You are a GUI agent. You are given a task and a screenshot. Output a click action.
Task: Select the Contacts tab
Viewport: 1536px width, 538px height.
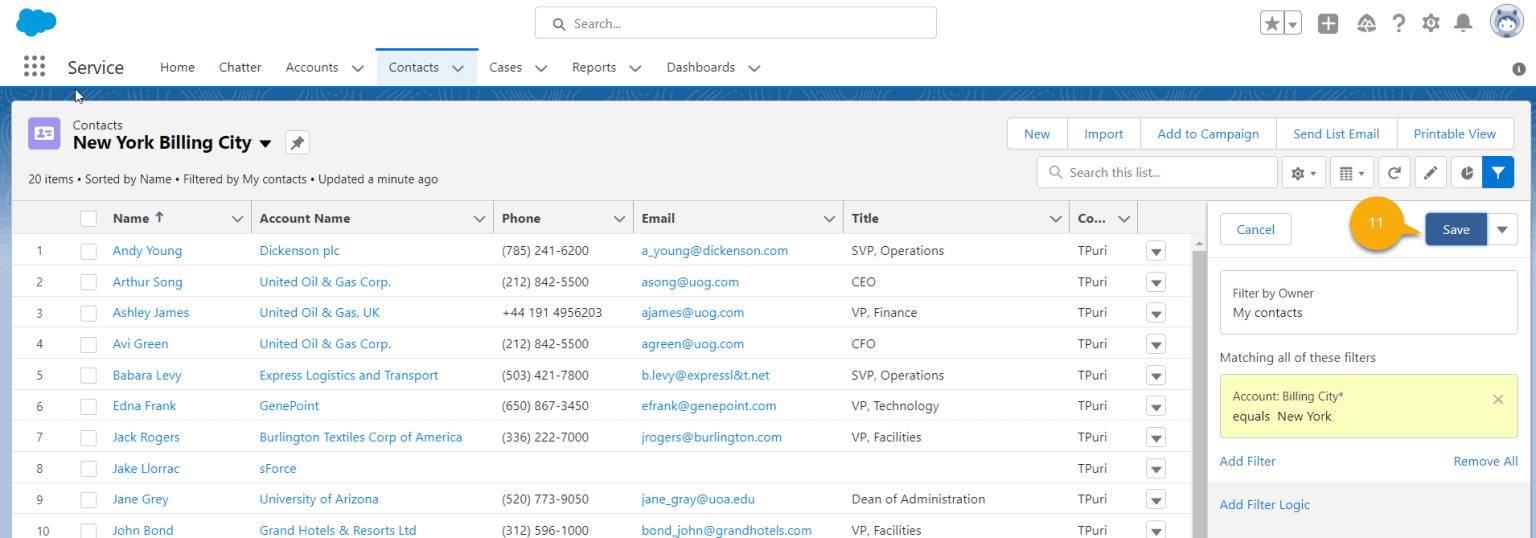414,68
